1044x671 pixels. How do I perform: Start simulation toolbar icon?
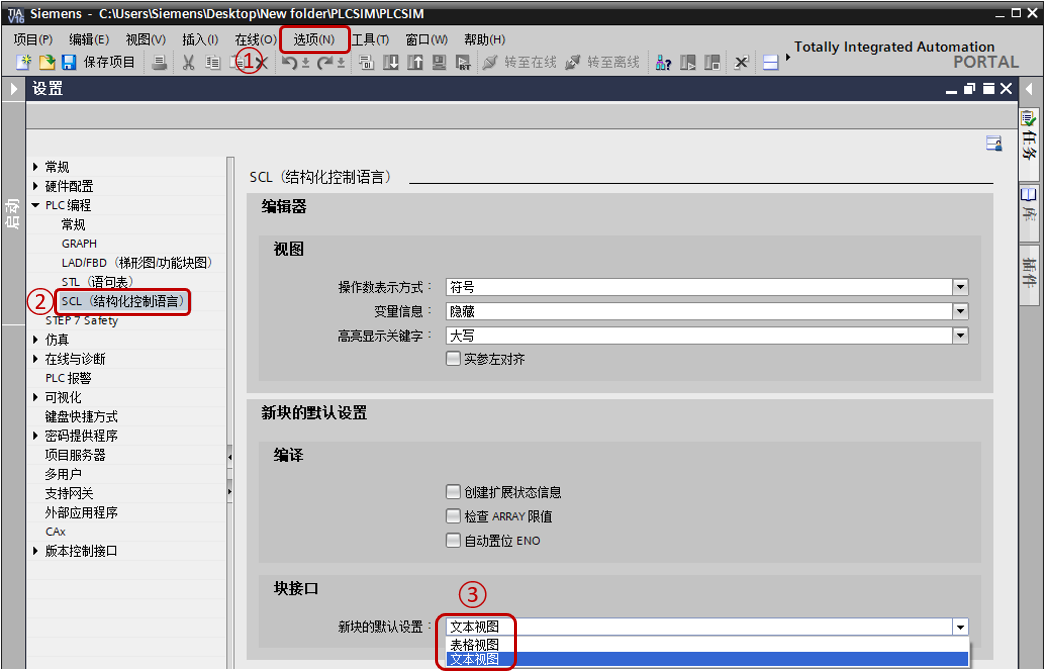(439, 63)
